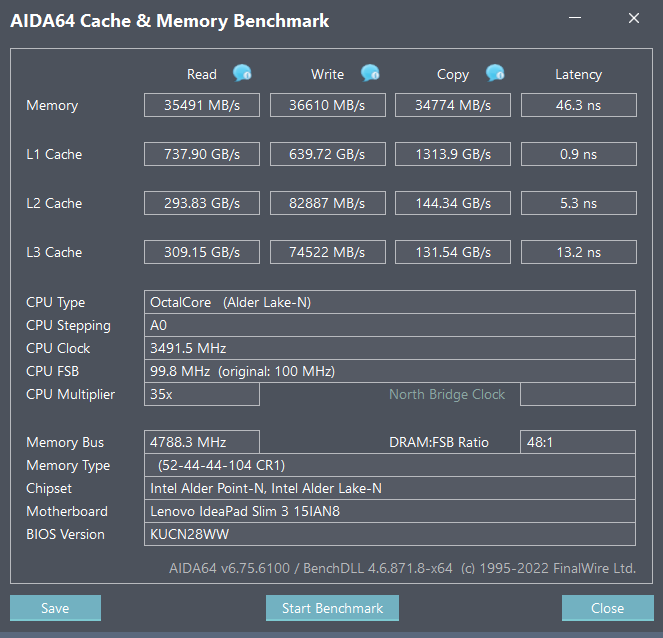Screen dimensions: 663x638
Task: Select the L1 Cache Latency value 0.9 ns
Action: (x=579, y=154)
